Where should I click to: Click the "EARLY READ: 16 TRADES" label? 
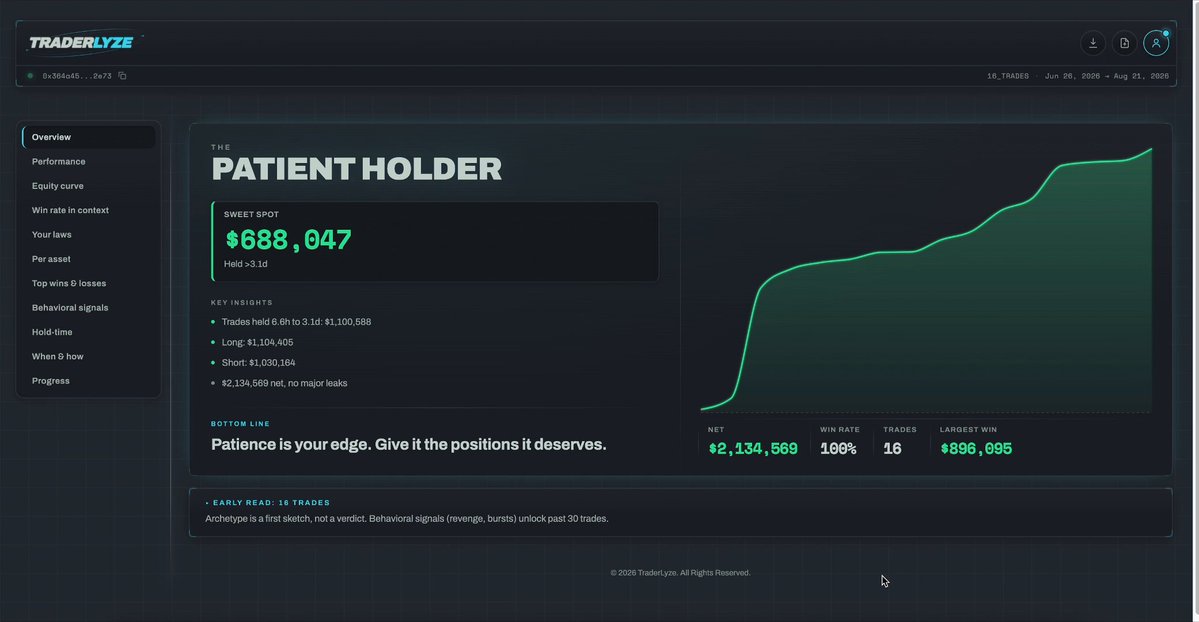(x=271, y=503)
